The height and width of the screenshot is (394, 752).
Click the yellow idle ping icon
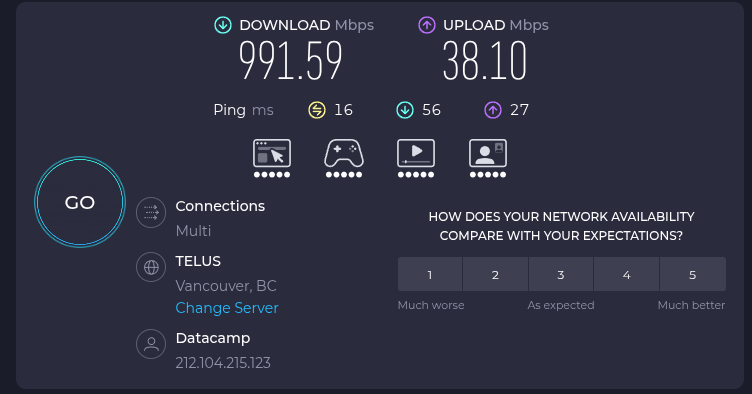point(317,110)
